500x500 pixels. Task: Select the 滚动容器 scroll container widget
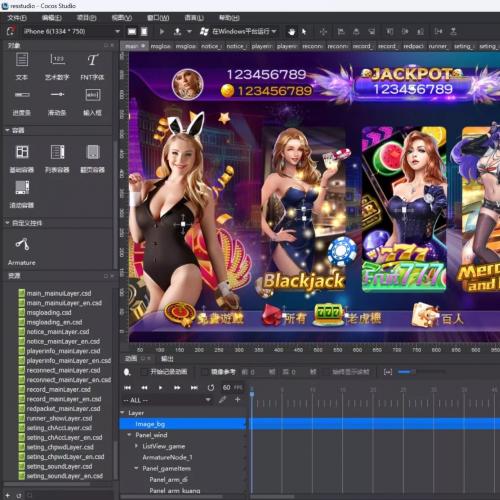point(22,187)
